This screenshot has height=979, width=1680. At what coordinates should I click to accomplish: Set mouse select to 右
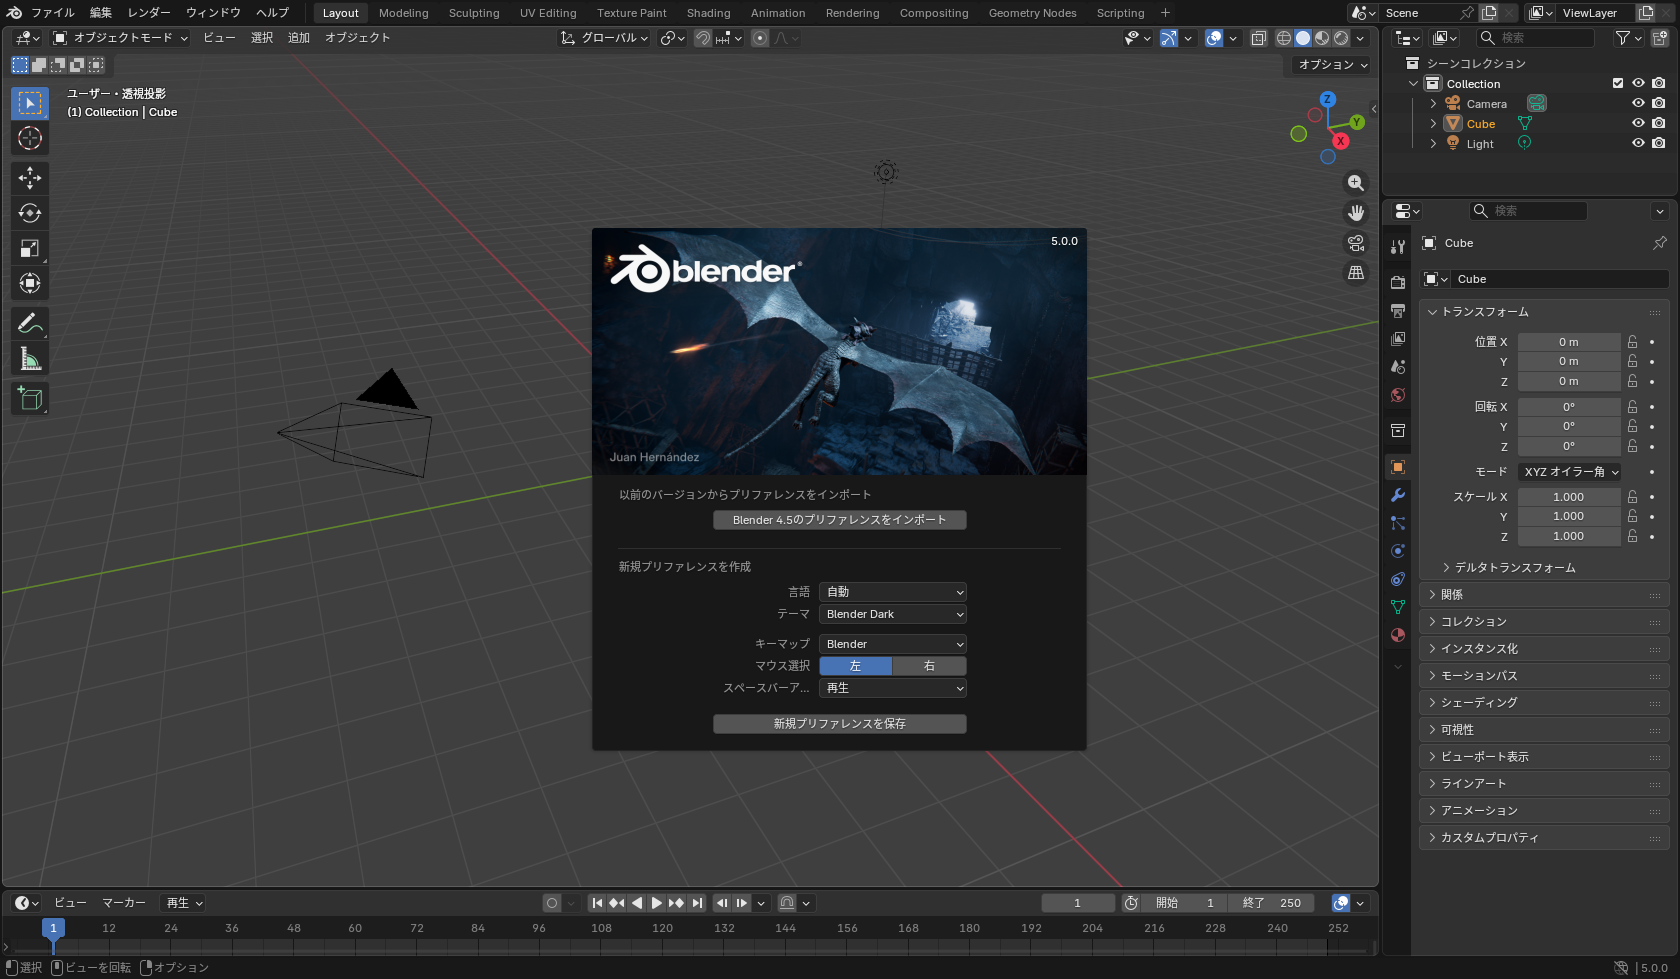pyautogui.click(x=928, y=665)
